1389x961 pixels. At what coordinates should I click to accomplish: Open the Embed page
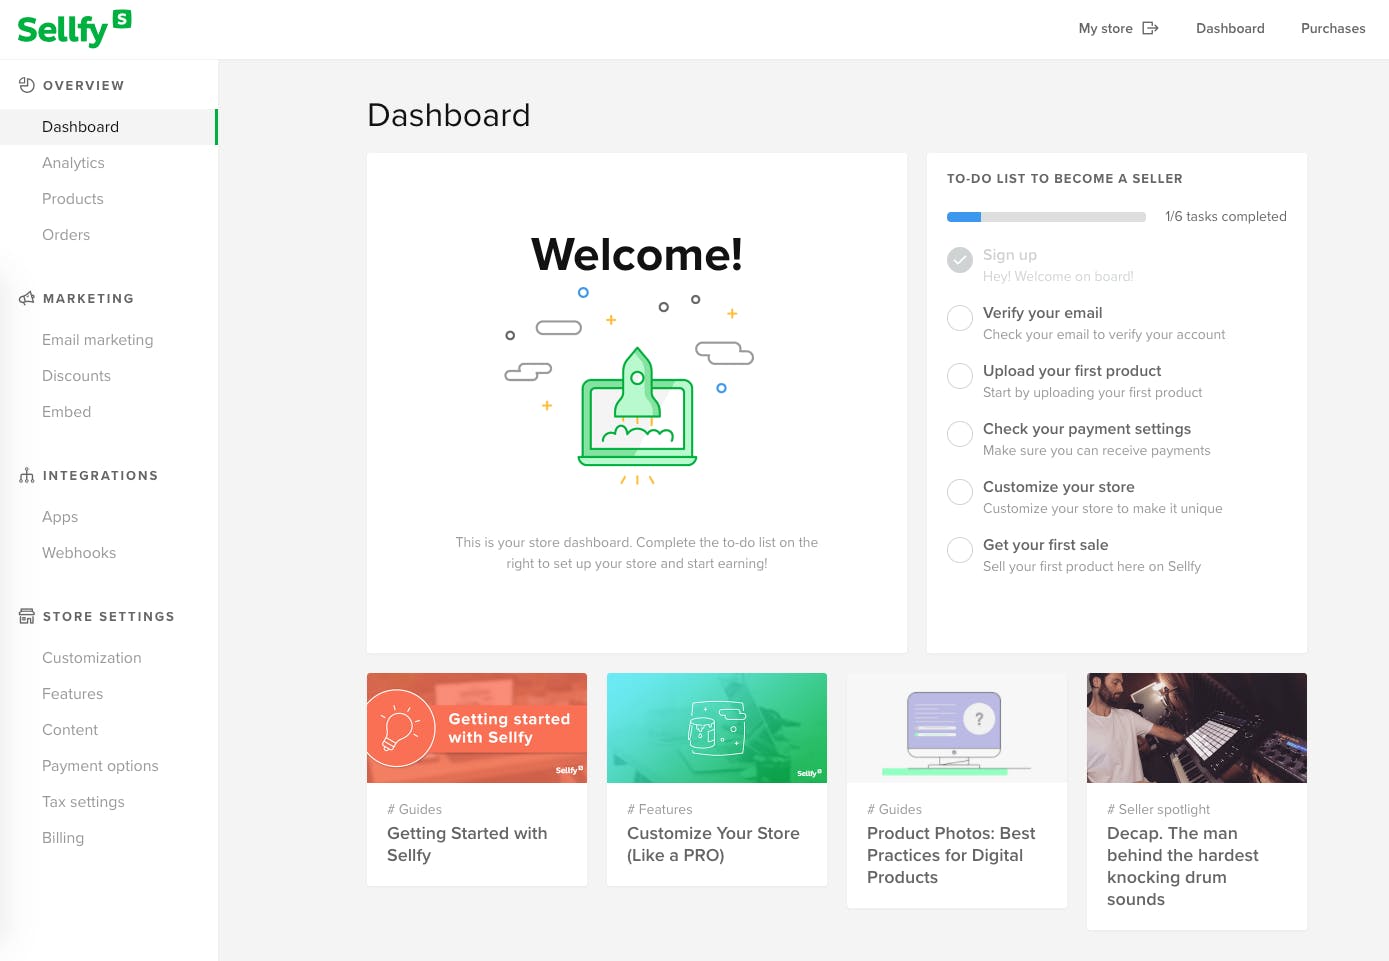tap(66, 412)
